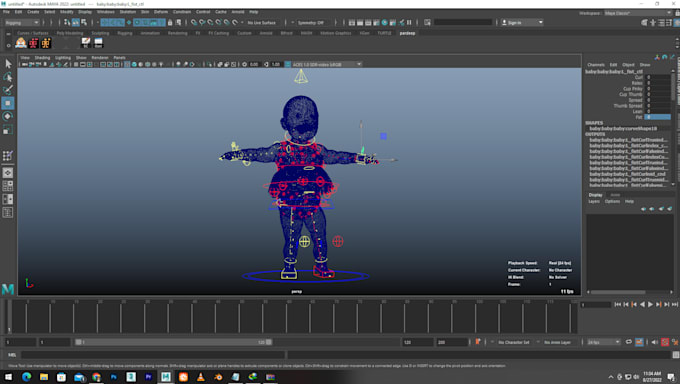
Task: Activate the Move tool in Tool Box
Action: point(8,103)
